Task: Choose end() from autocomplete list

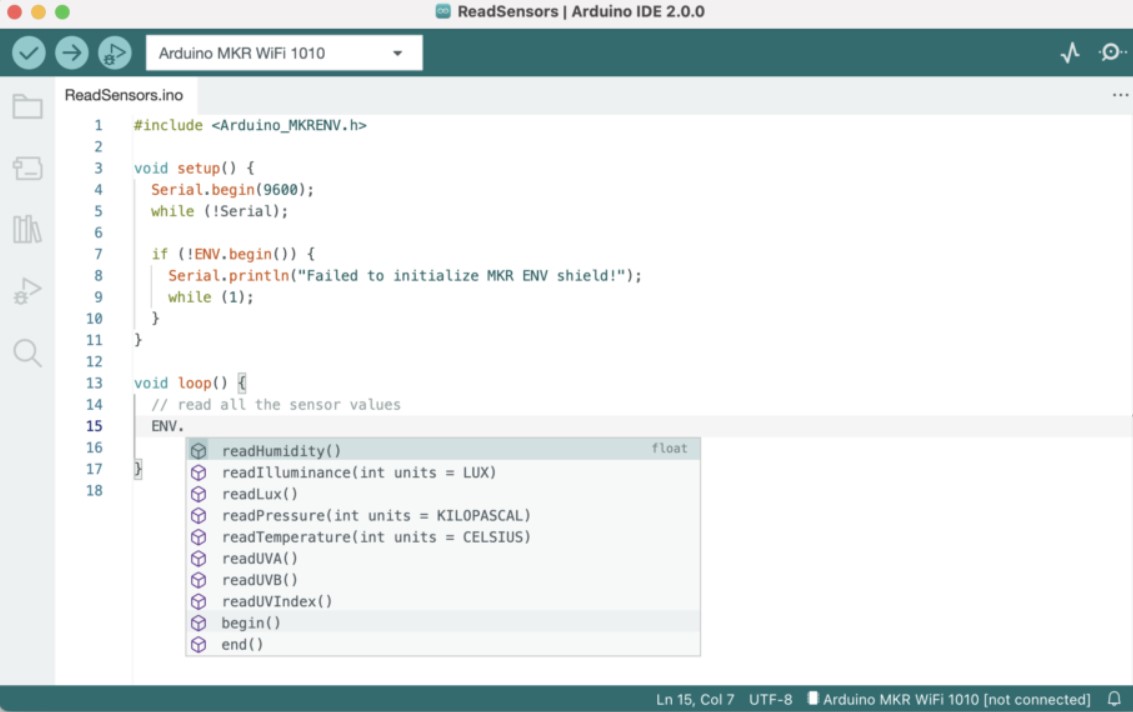Action: pos(443,644)
